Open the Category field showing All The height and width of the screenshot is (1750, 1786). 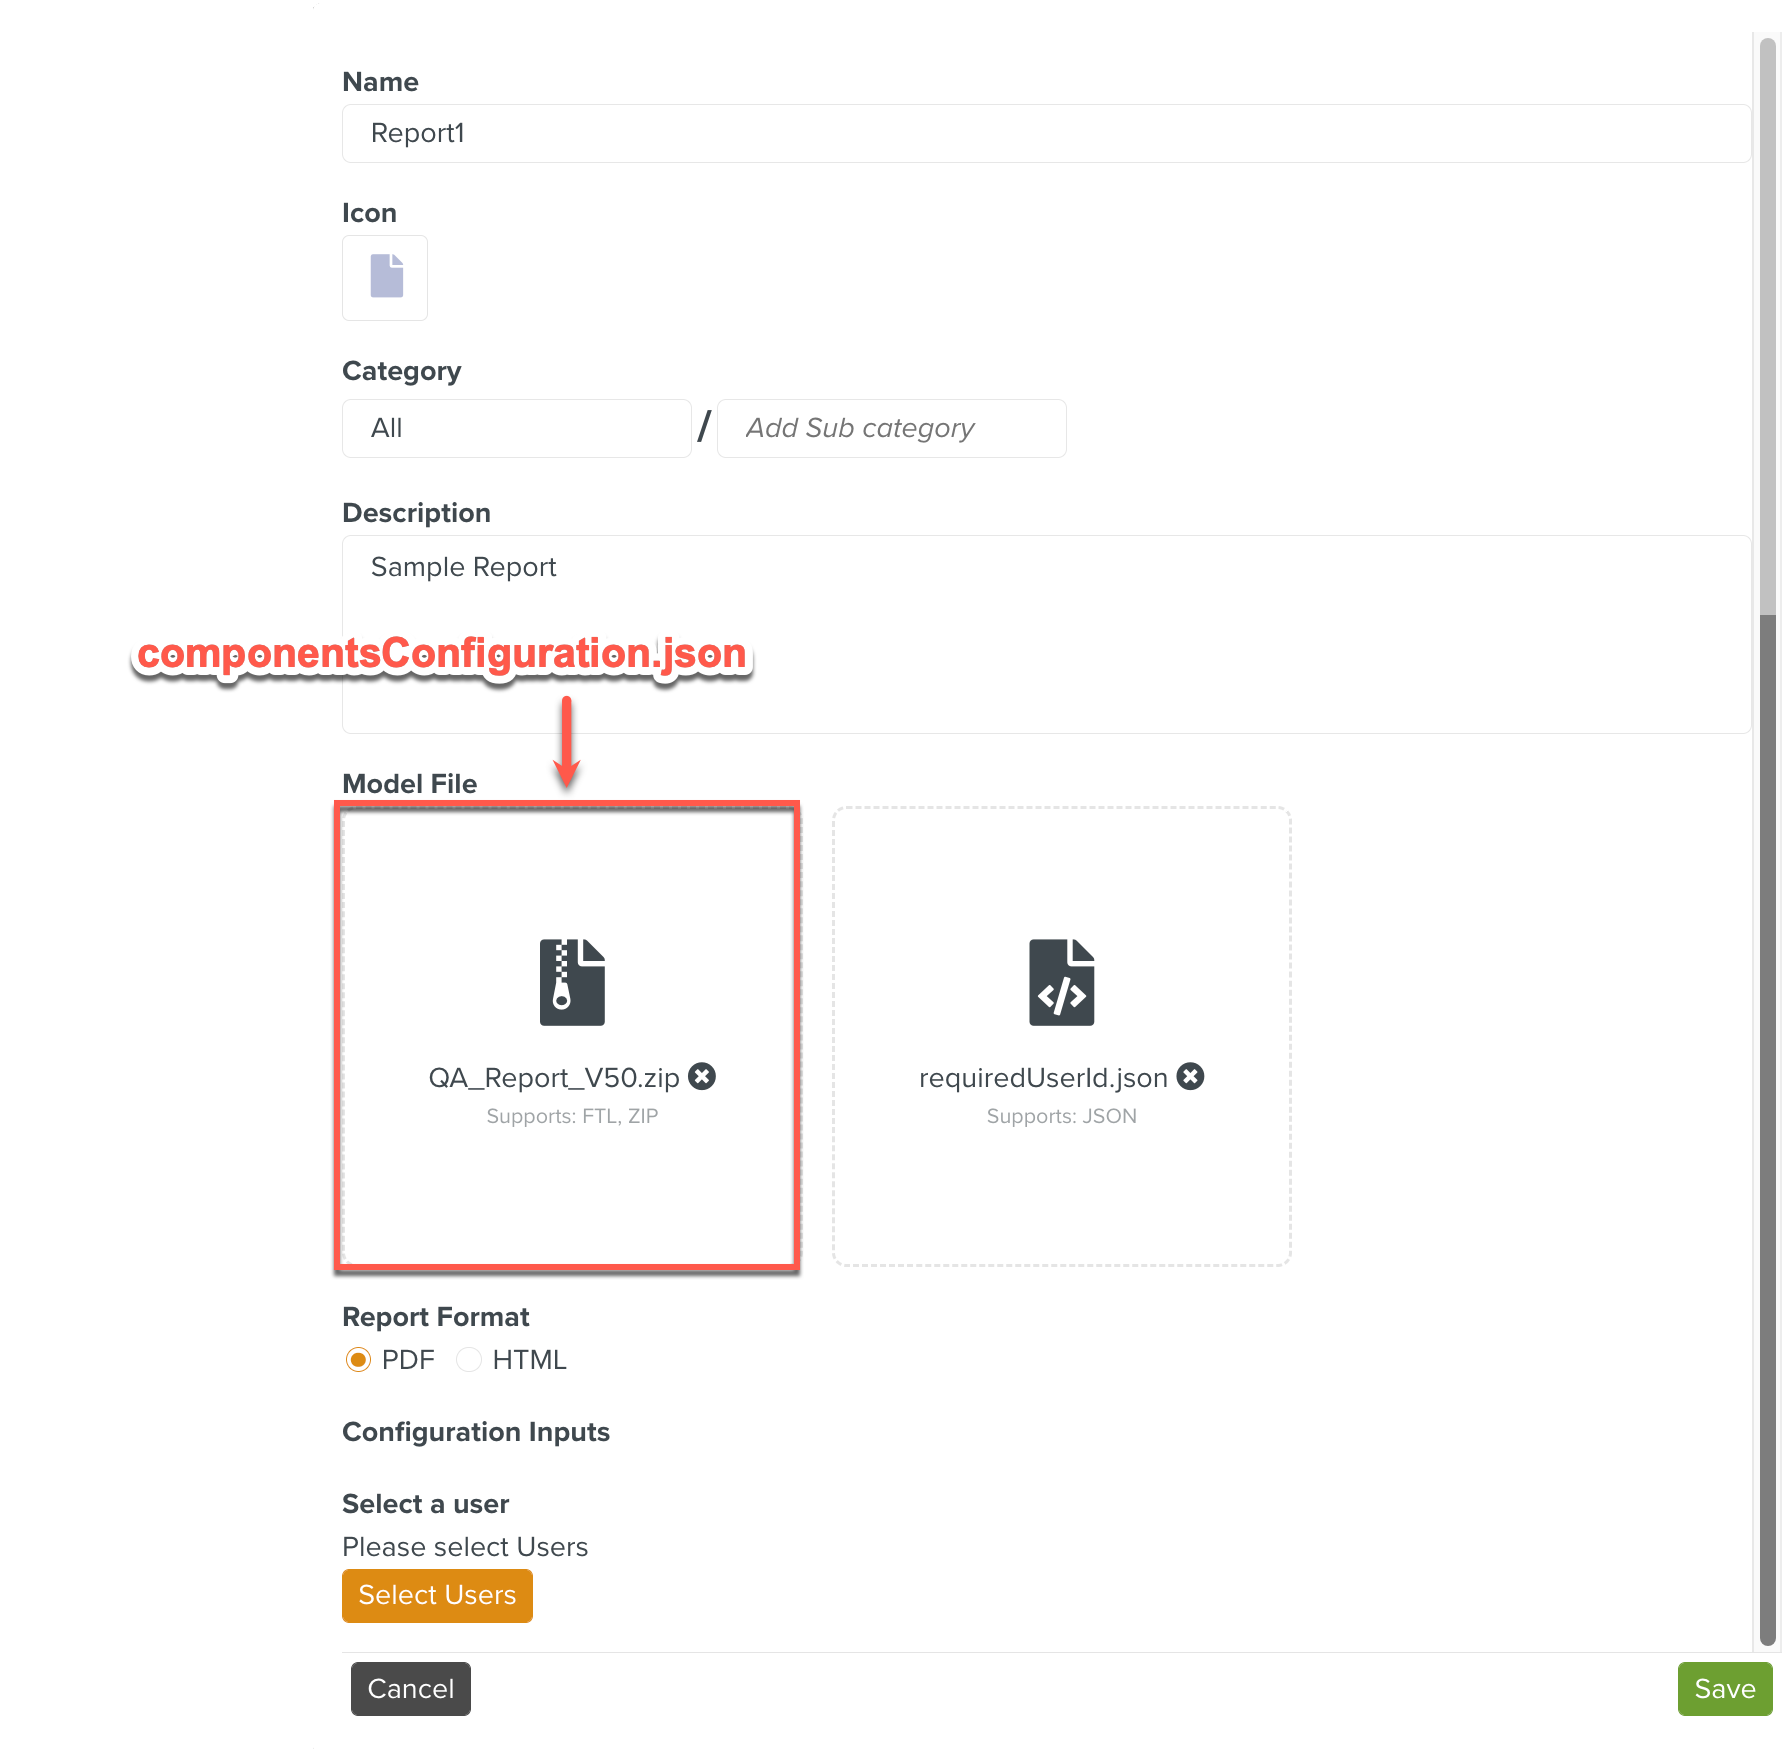(516, 428)
